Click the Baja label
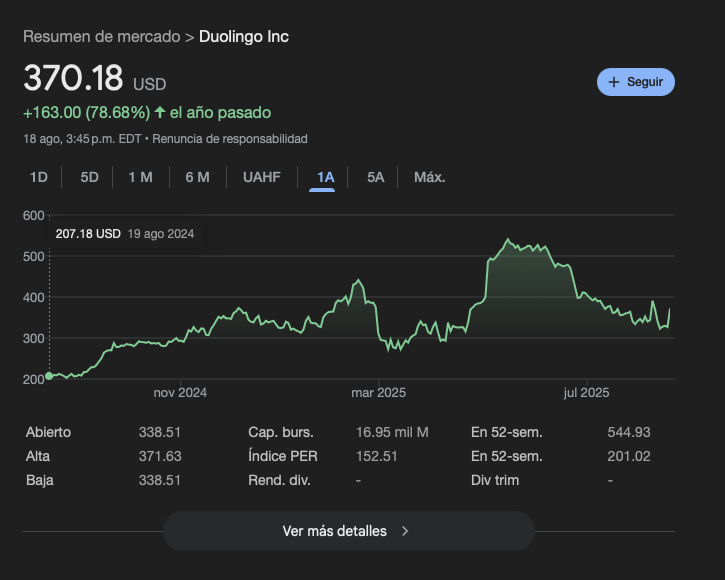 coord(40,480)
